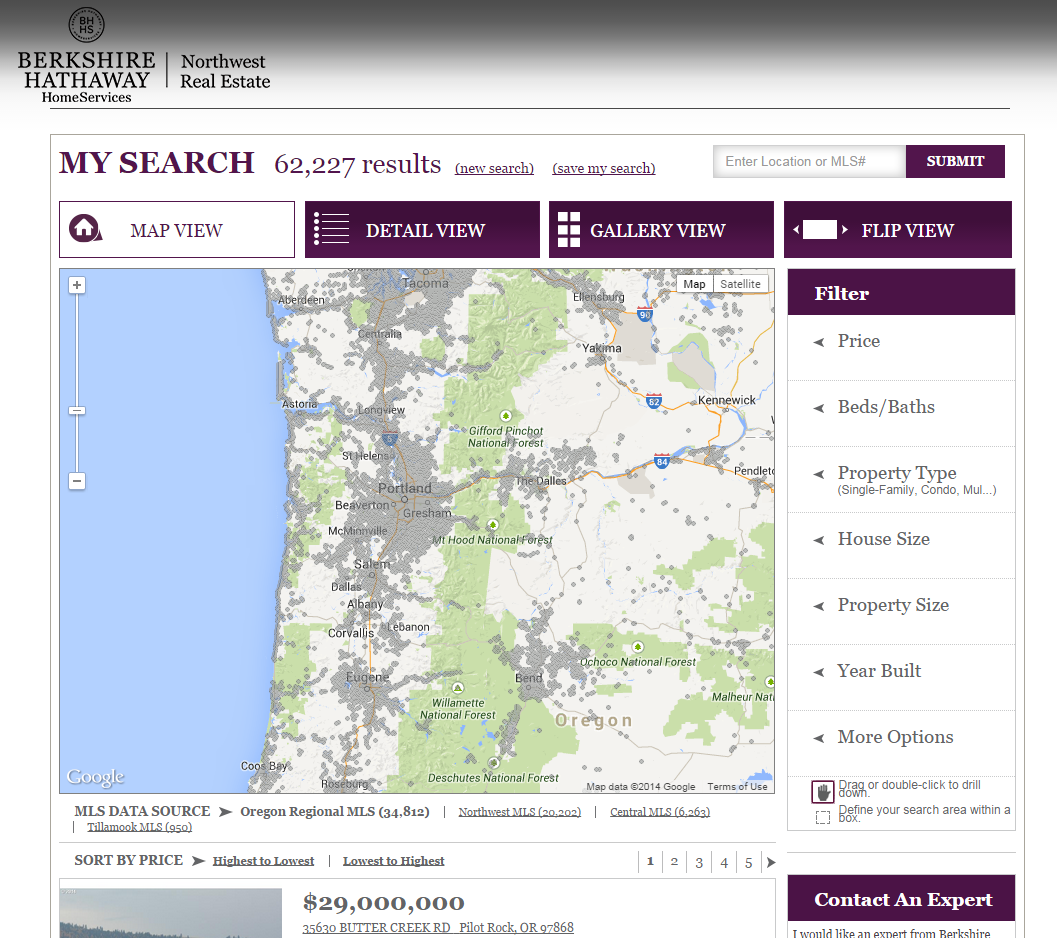Switch to Gallery View tab
Screen dimensions: 1057x938
point(661,229)
